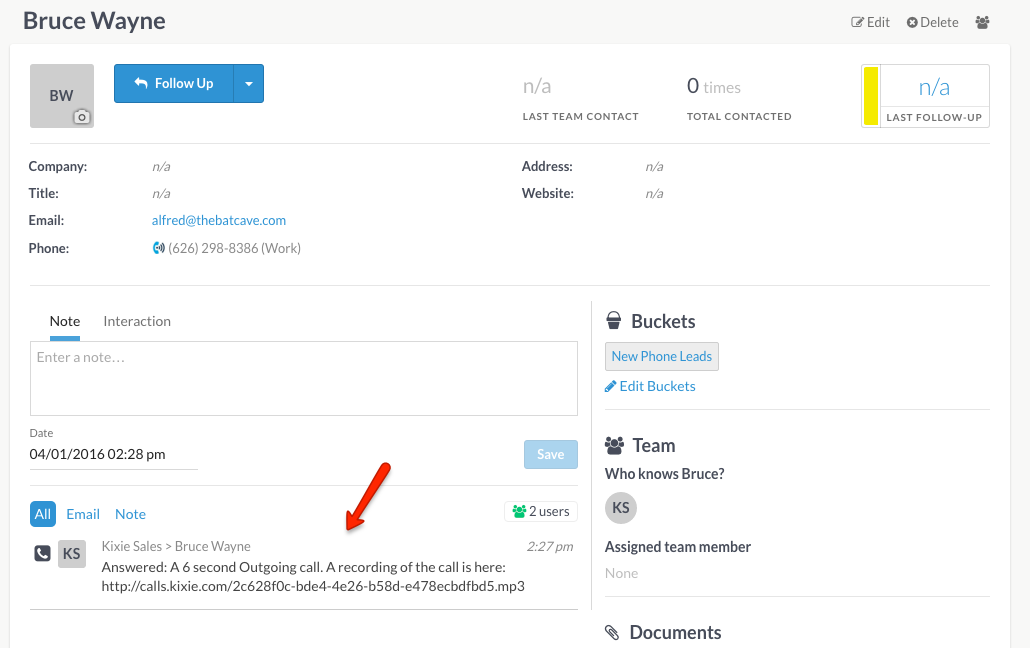Open the New Phone Leads bucket
Viewport: 1030px width, 648px height.
coord(661,356)
